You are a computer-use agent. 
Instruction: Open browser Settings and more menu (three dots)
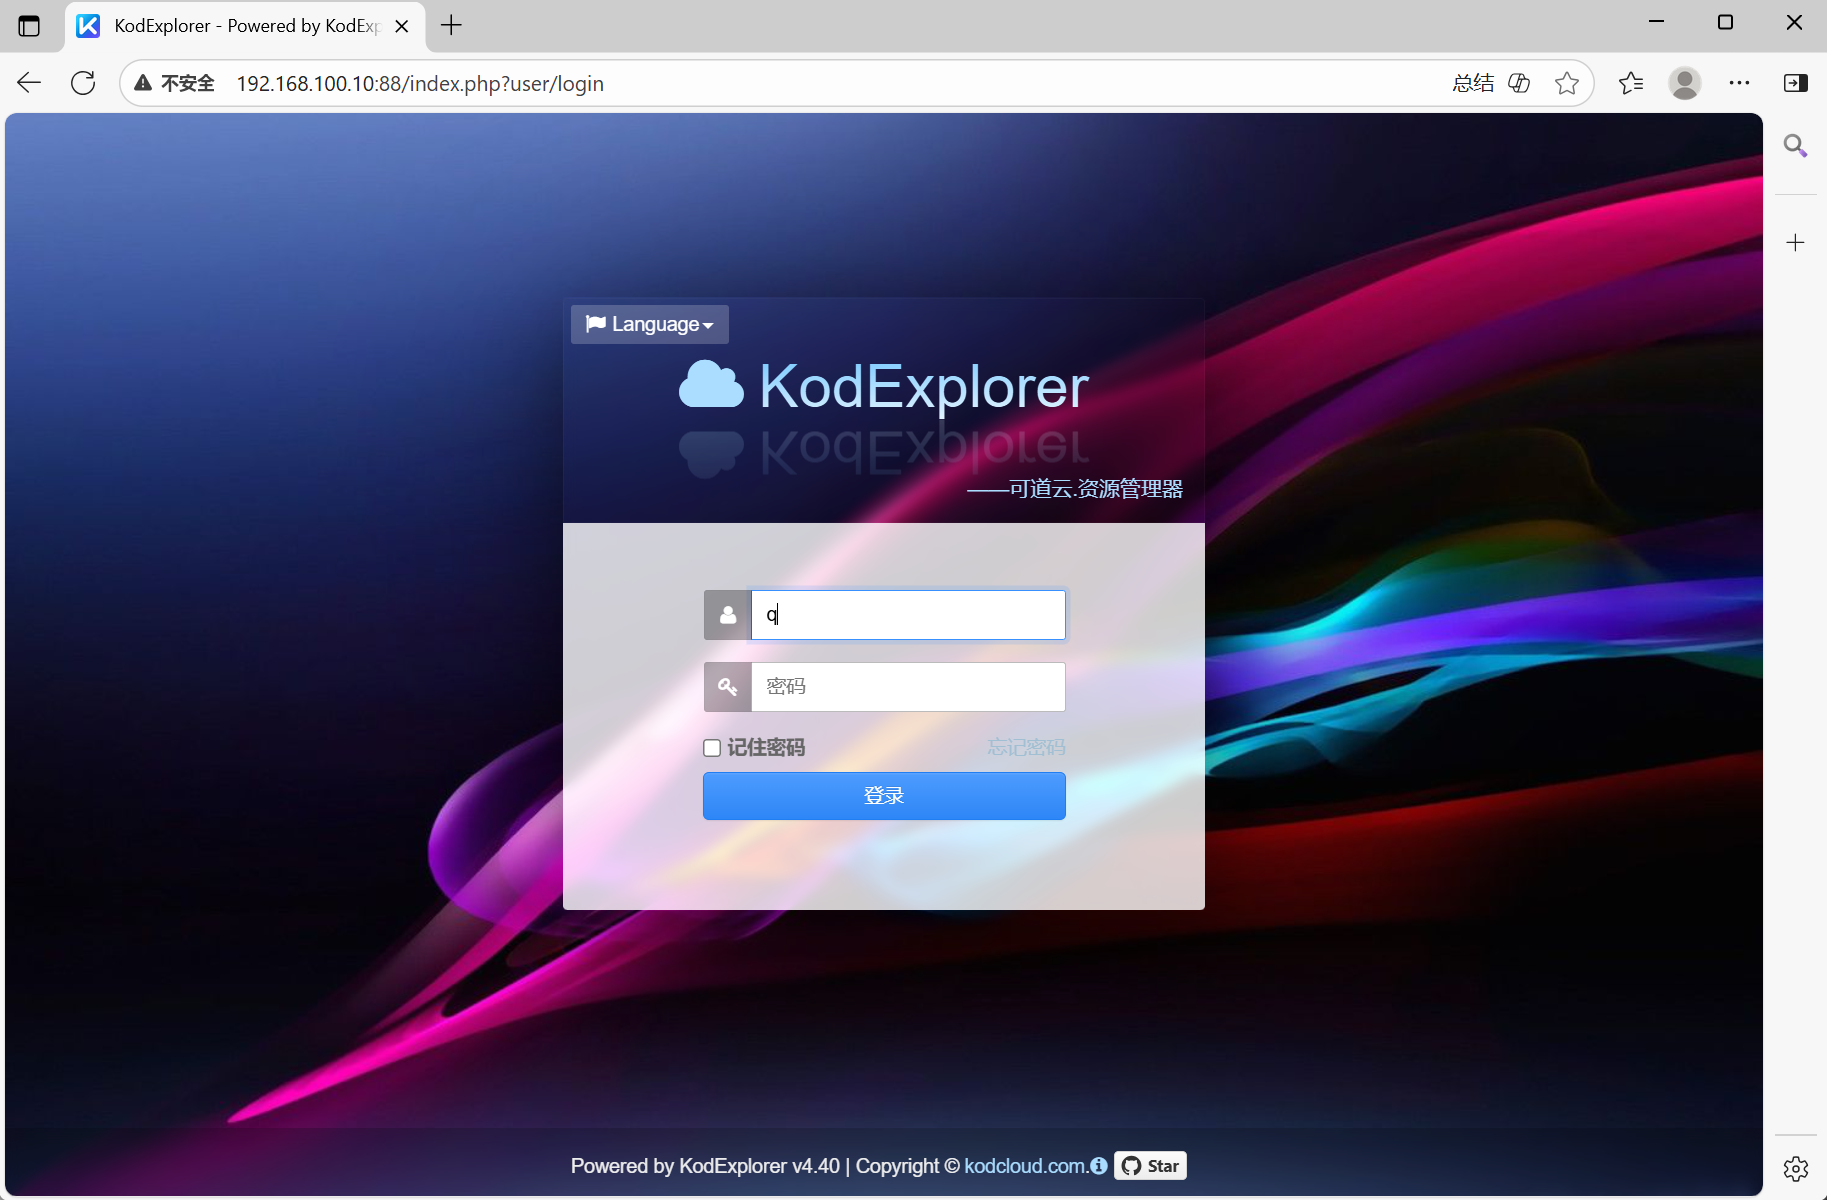1739,83
